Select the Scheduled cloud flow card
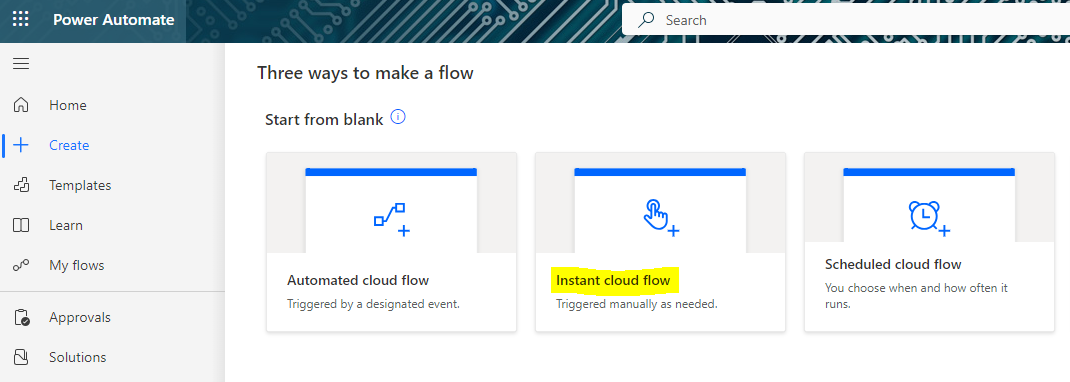The width and height of the screenshot is (1070, 382). point(929,242)
